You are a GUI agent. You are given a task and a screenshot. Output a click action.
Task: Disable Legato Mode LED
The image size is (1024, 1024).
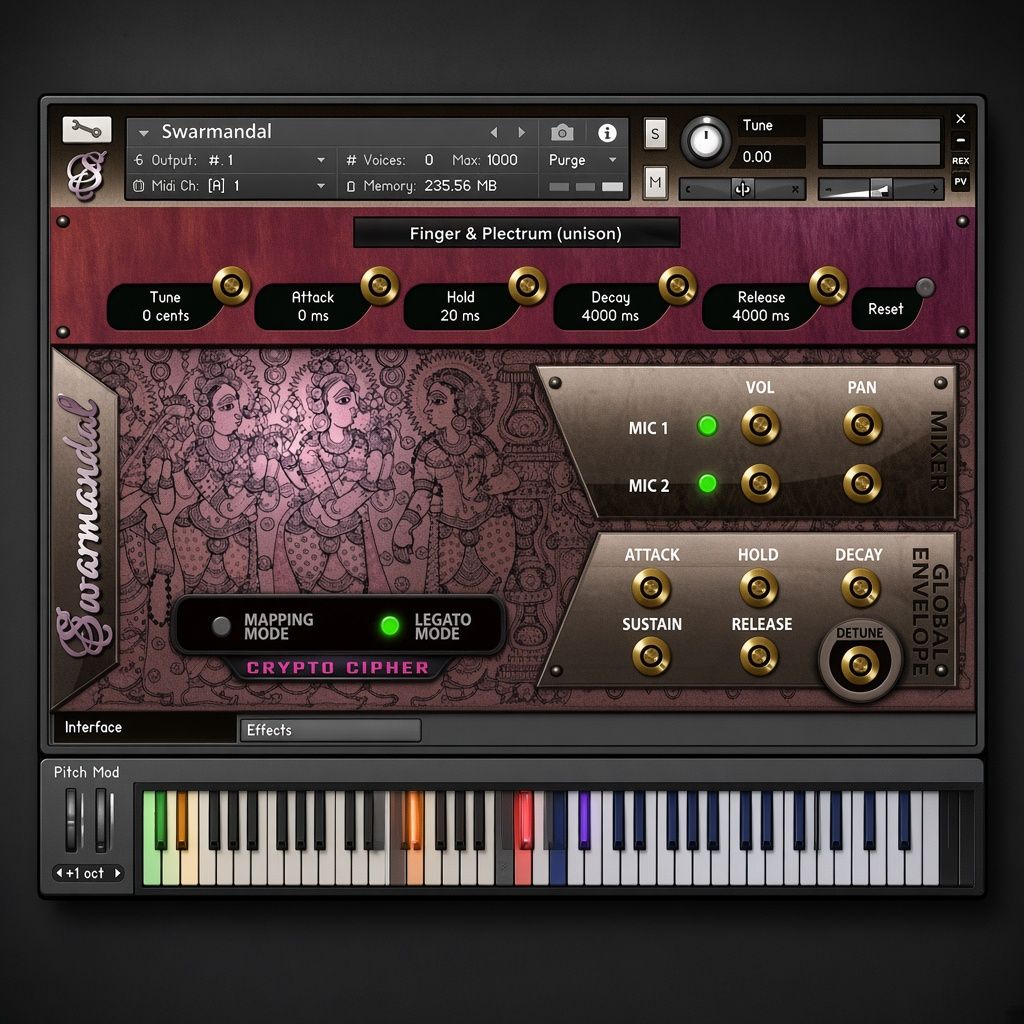(390, 626)
